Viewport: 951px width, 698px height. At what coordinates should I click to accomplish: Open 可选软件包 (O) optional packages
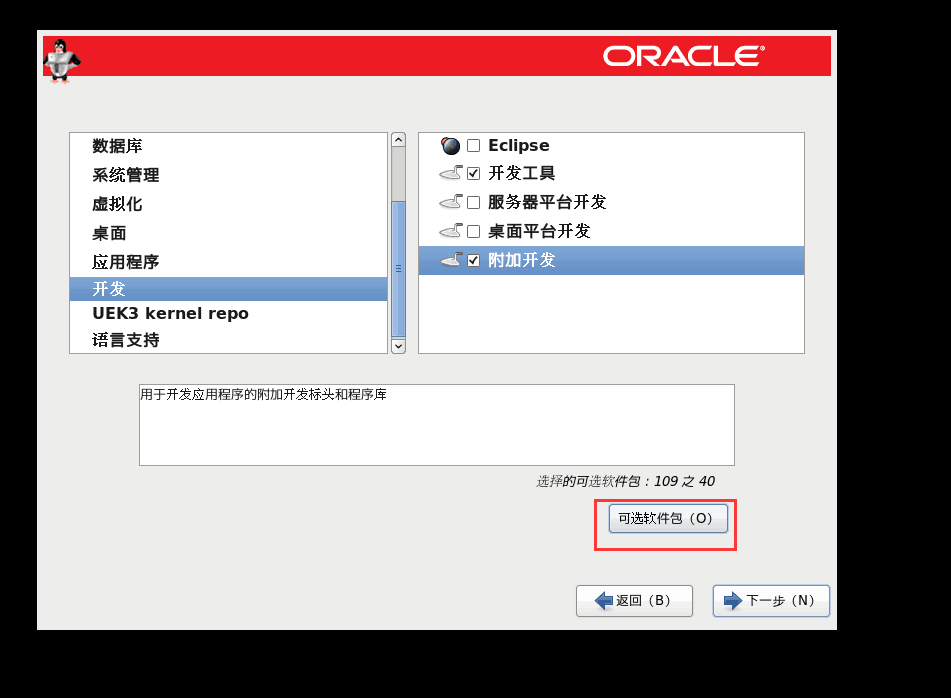(x=667, y=518)
